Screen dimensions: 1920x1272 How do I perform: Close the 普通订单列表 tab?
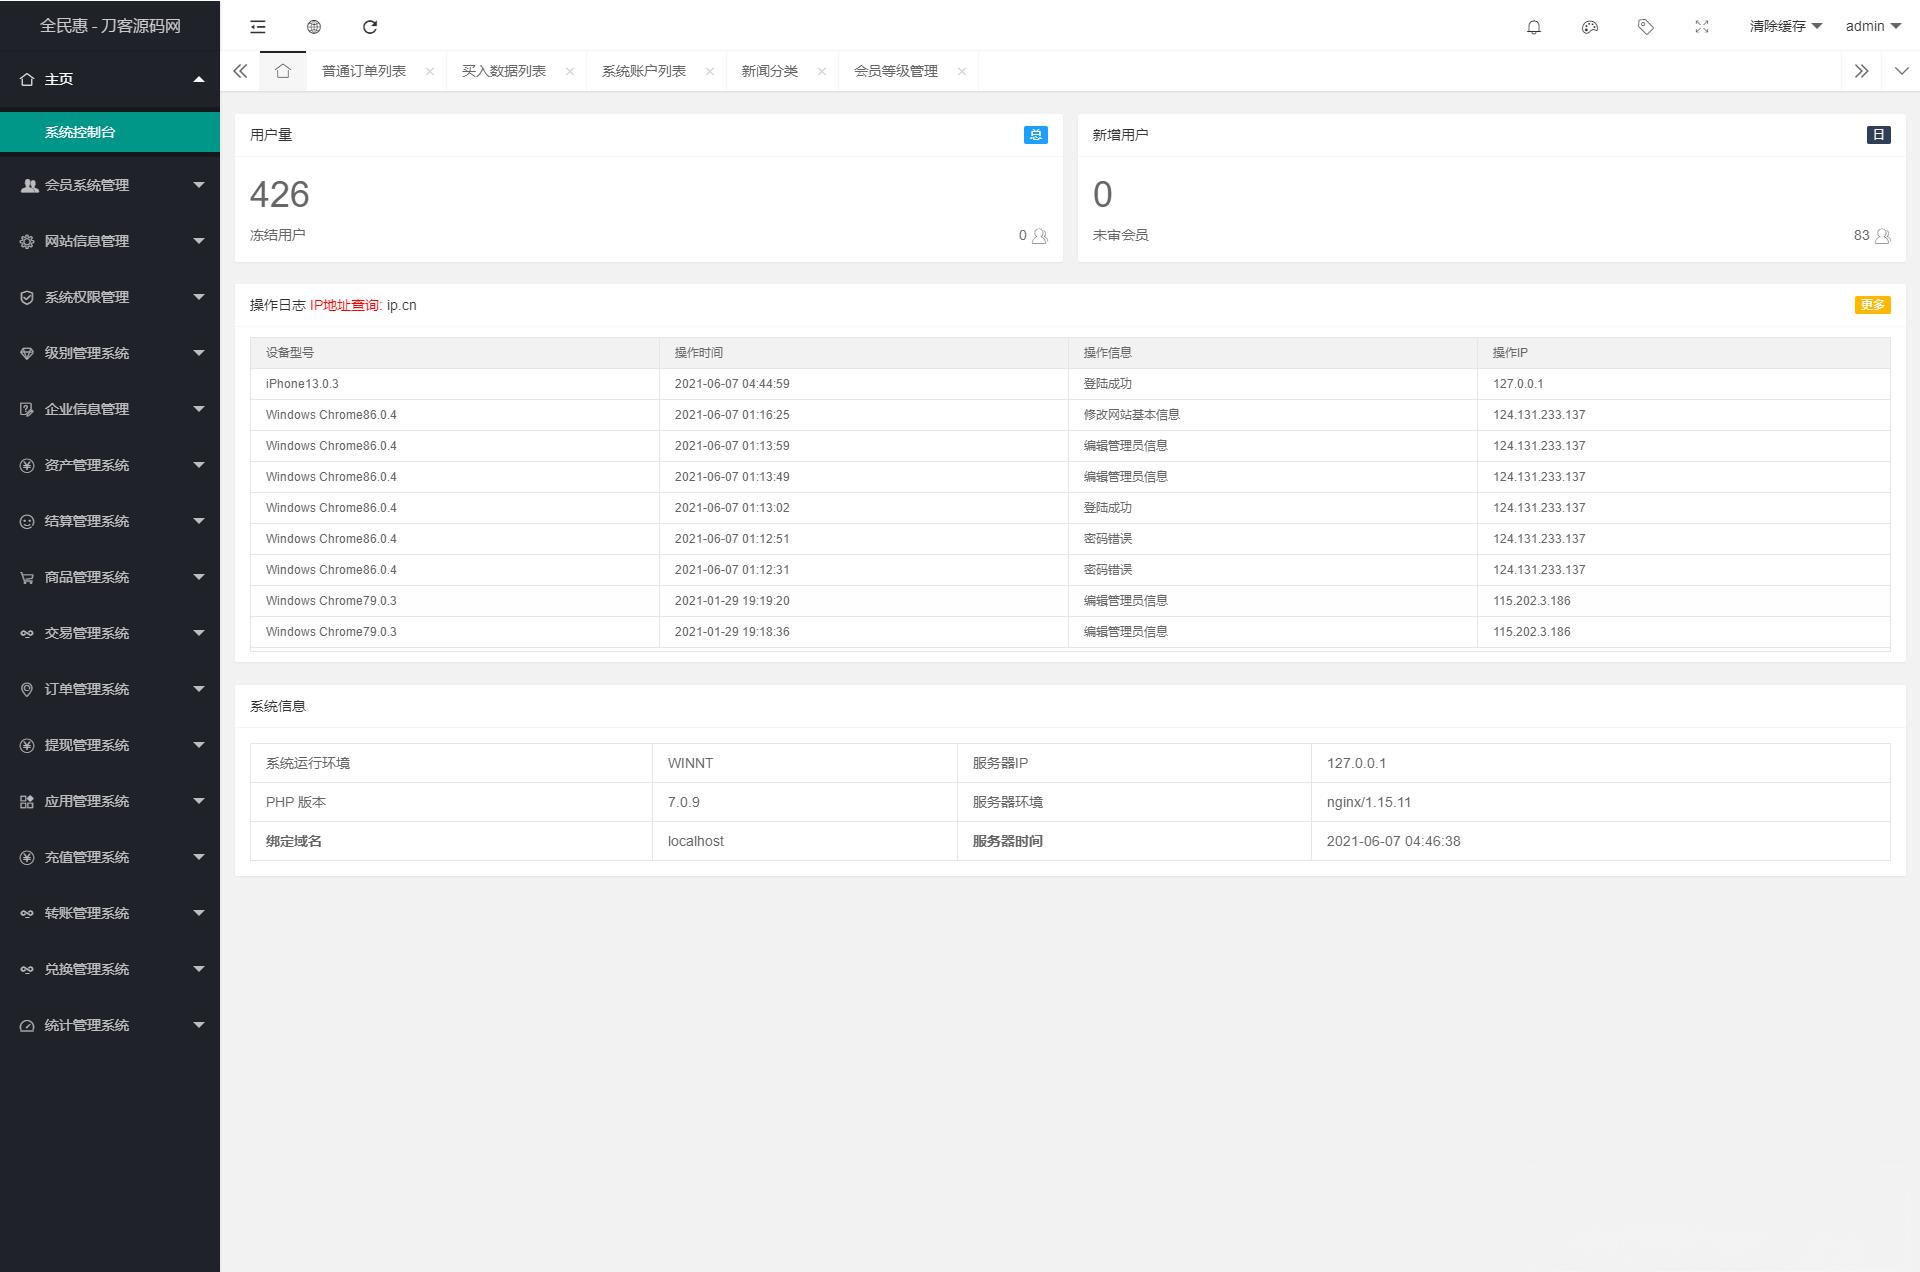coord(430,71)
